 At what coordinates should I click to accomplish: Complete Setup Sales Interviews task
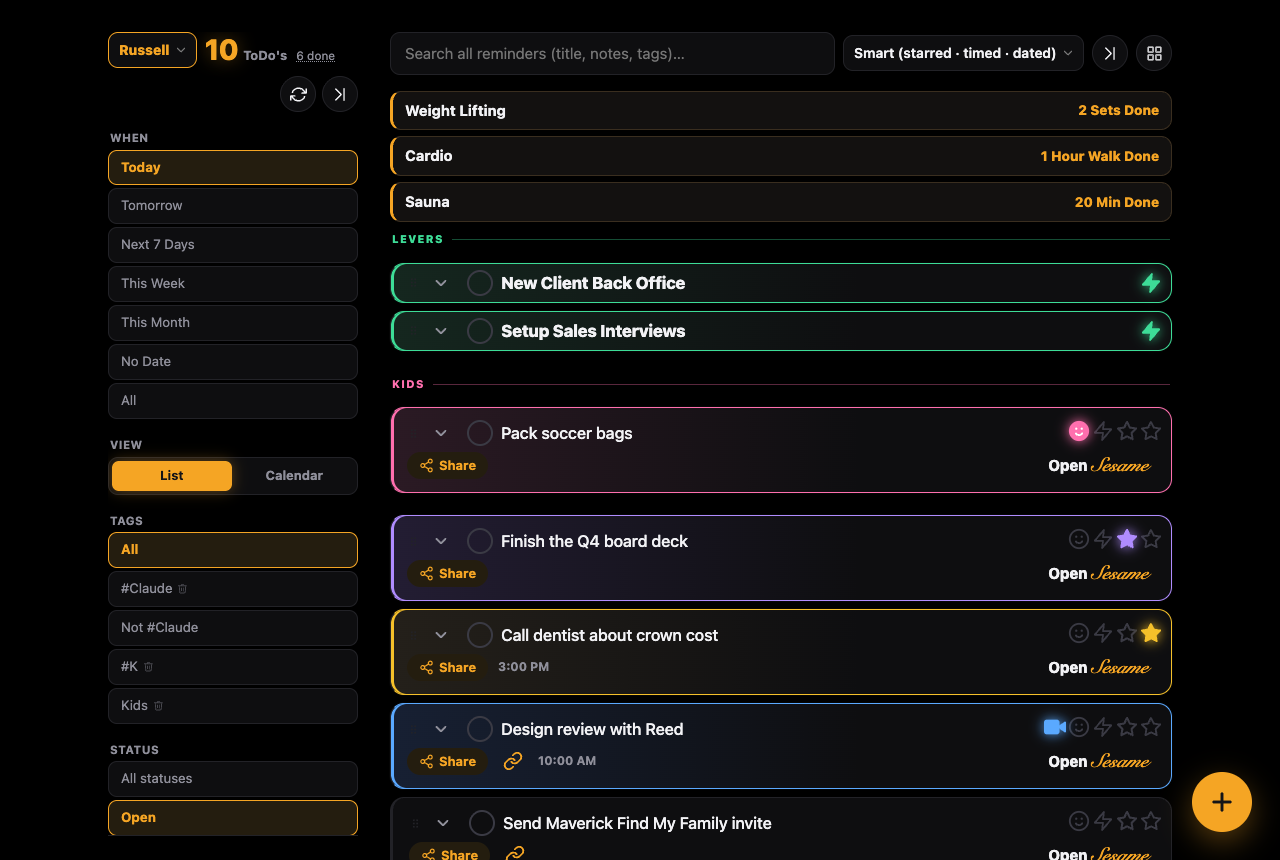point(480,331)
